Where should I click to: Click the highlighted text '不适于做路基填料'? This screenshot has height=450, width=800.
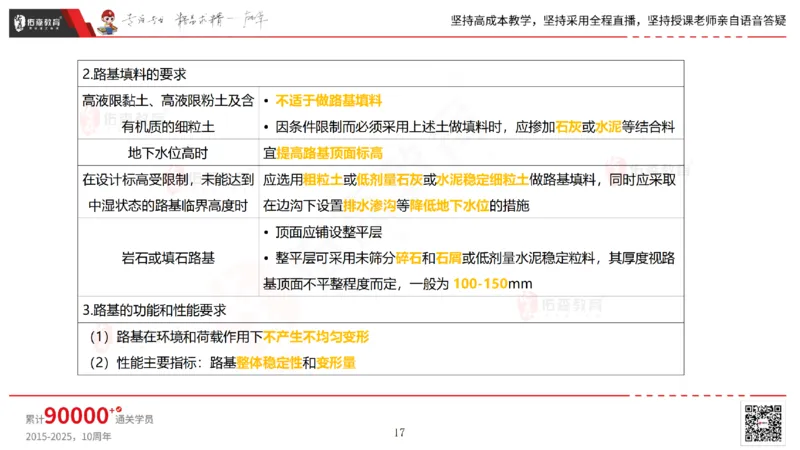click(329, 101)
